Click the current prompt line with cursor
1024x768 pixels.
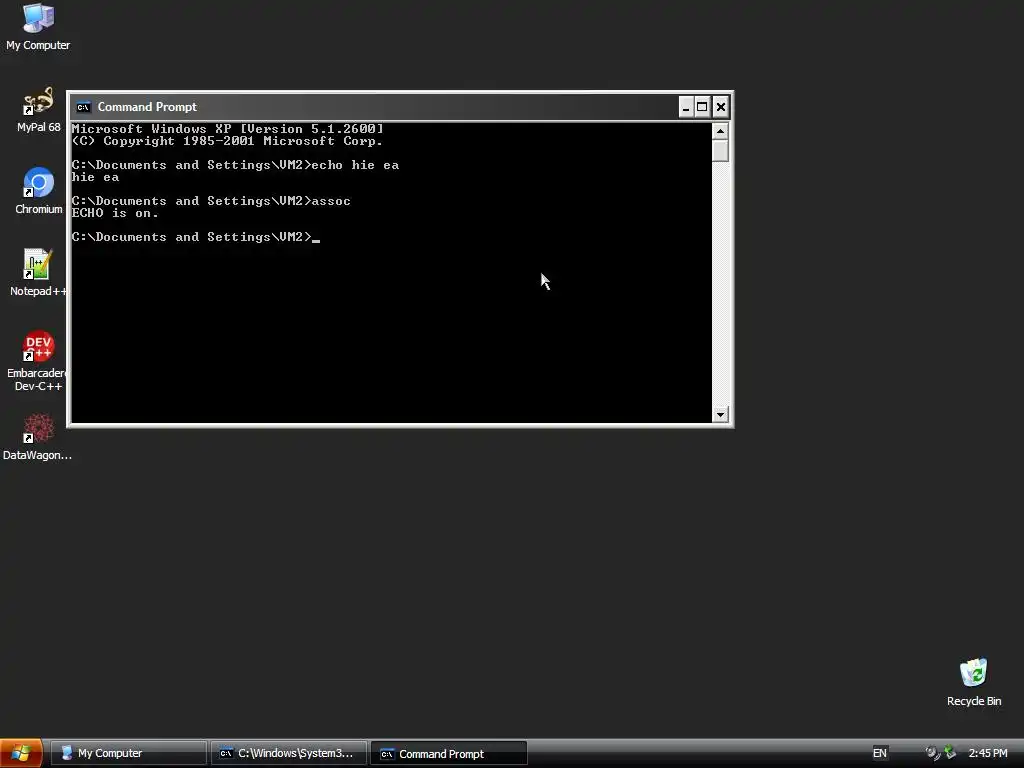(196, 237)
